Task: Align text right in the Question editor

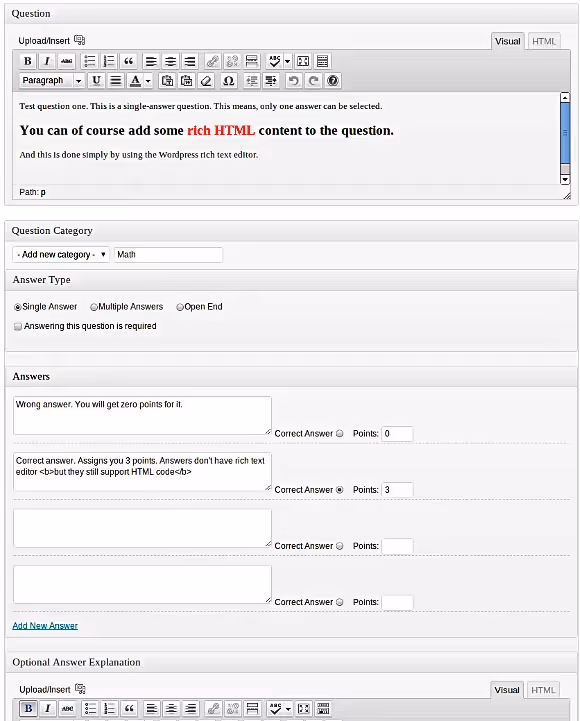Action: click(190, 61)
